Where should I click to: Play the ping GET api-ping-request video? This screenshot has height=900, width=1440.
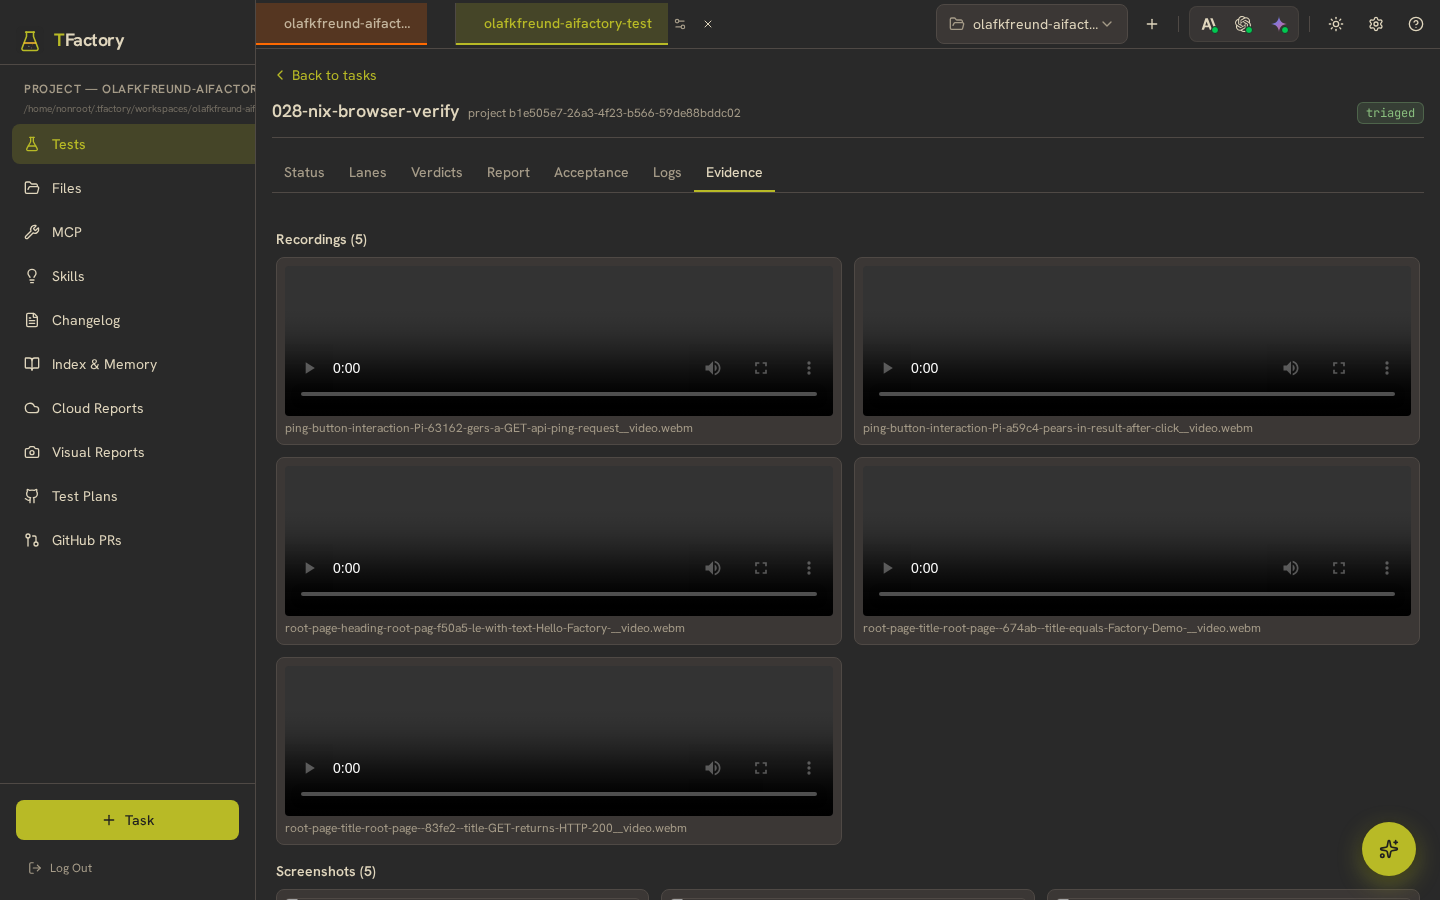[309, 368]
